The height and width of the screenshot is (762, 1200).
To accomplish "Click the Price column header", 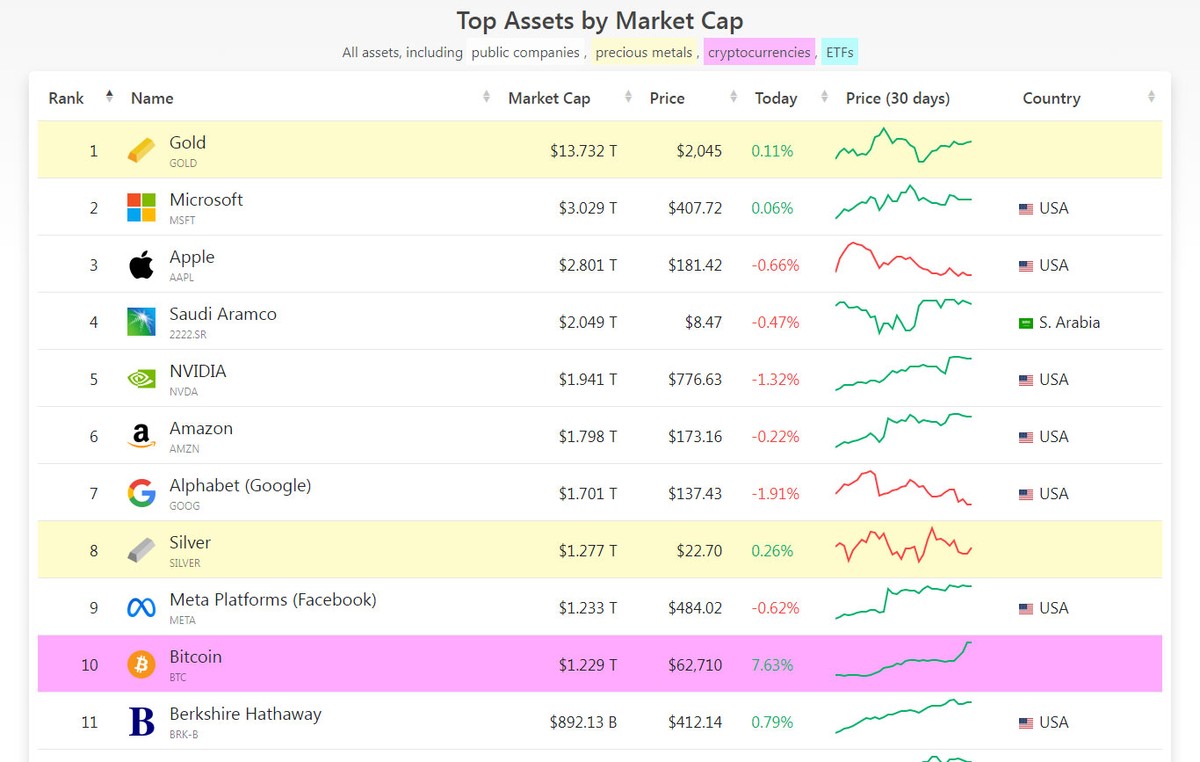I will pyautogui.click(x=670, y=98).
